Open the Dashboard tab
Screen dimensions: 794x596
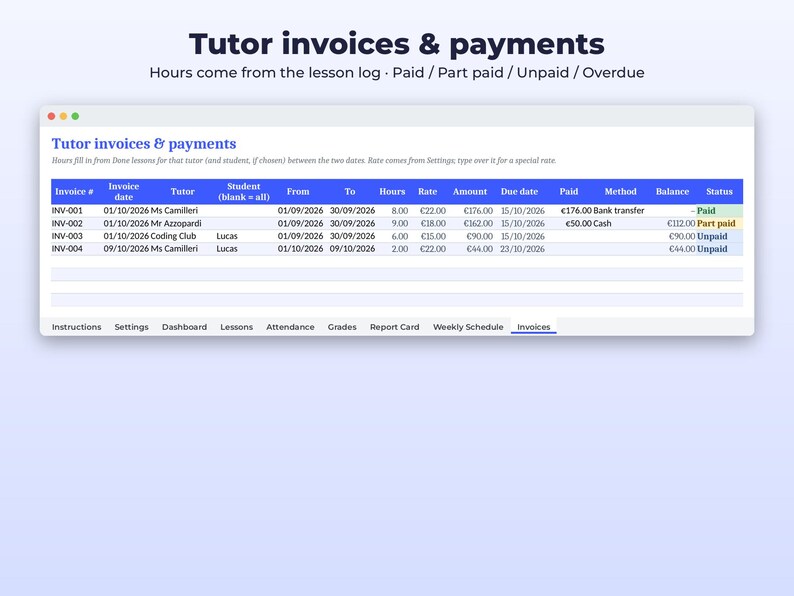(x=184, y=327)
